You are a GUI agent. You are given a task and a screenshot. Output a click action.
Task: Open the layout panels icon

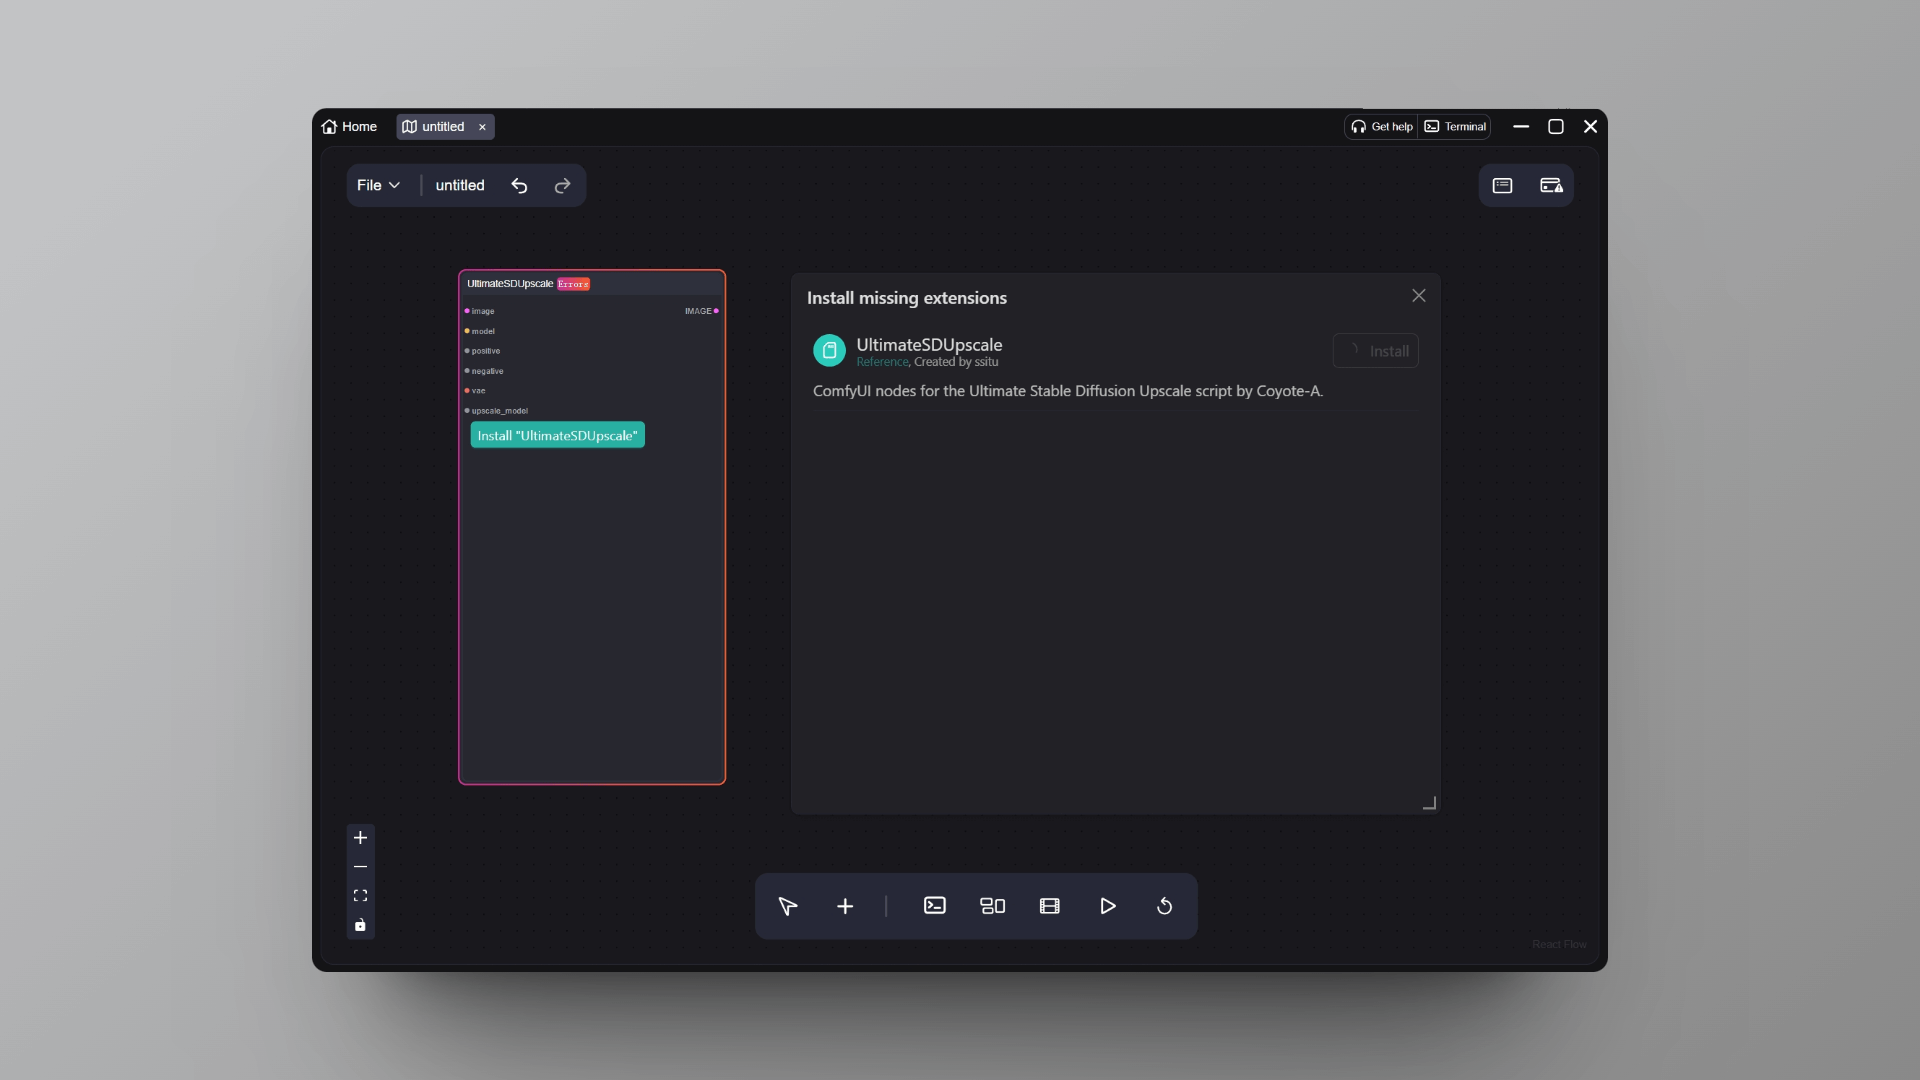(x=992, y=906)
